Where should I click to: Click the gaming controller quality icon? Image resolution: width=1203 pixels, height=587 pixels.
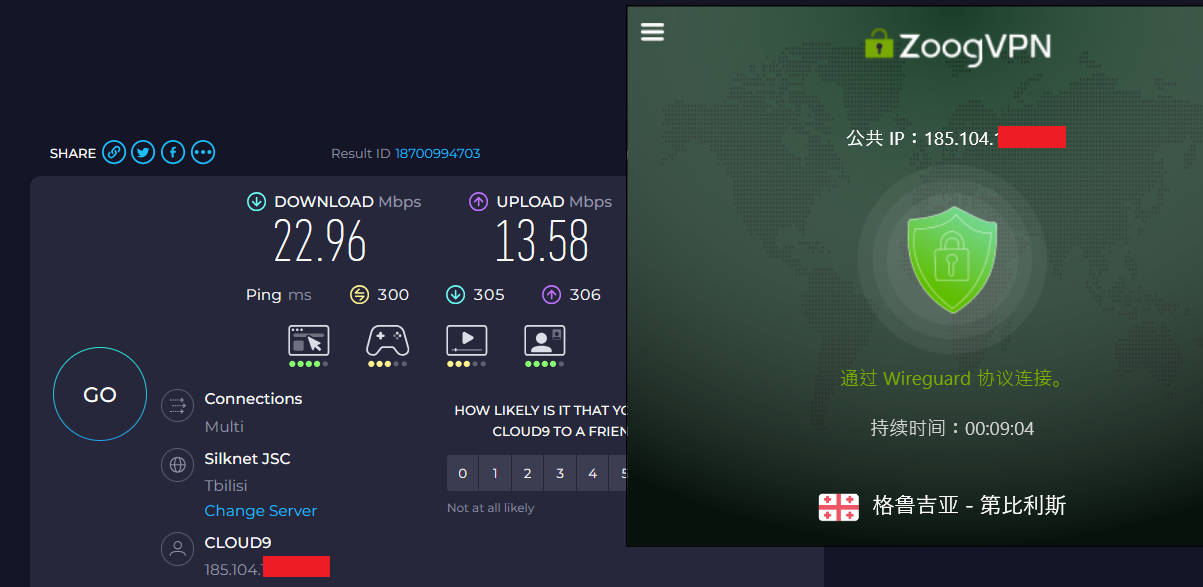pyautogui.click(x=387, y=341)
